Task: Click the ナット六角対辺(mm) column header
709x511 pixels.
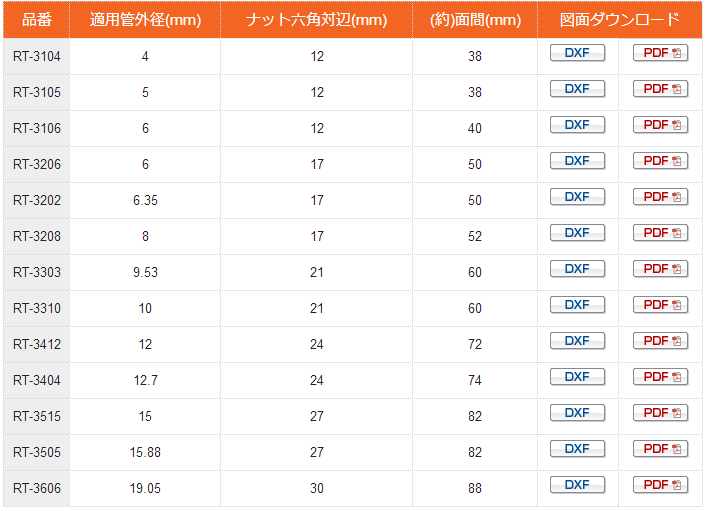Action: (317, 20)
